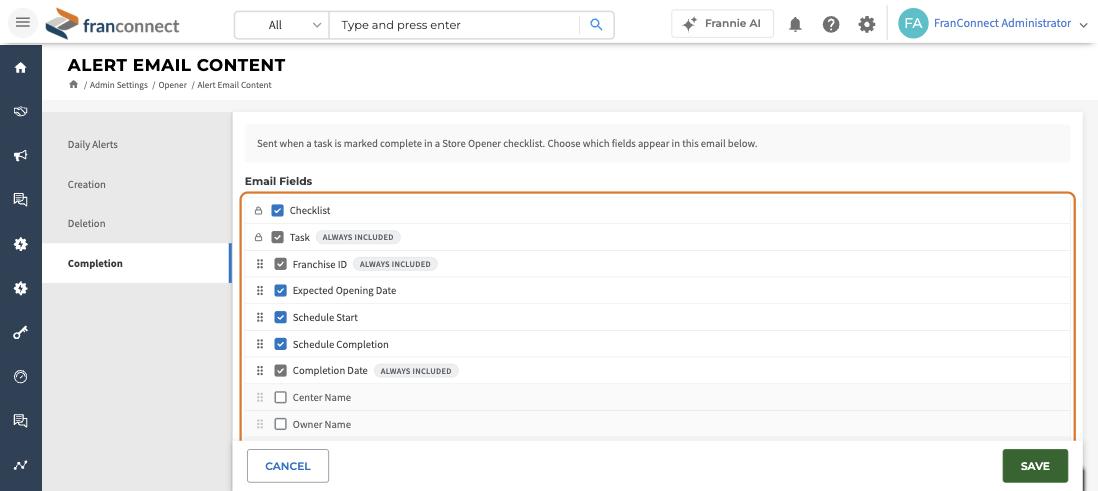Click the Owner Name label

click(321, 424)
